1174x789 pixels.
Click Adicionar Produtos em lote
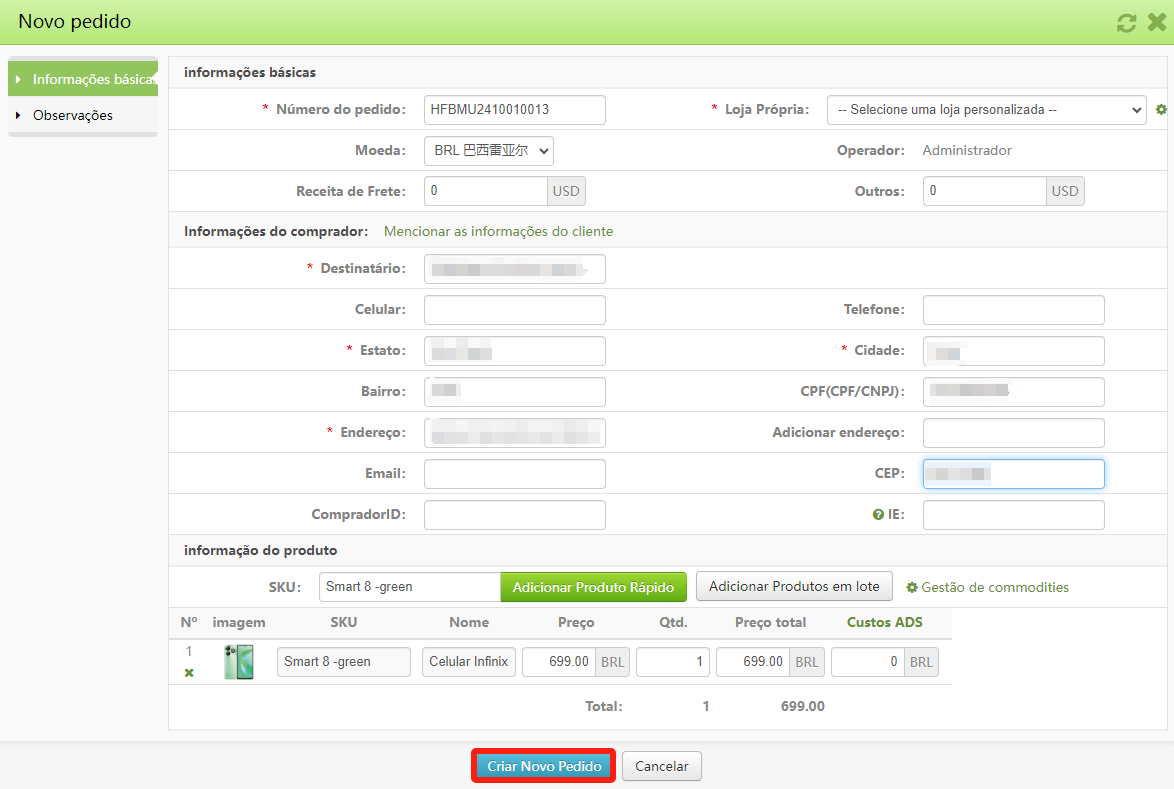click(x=794, y=586)
